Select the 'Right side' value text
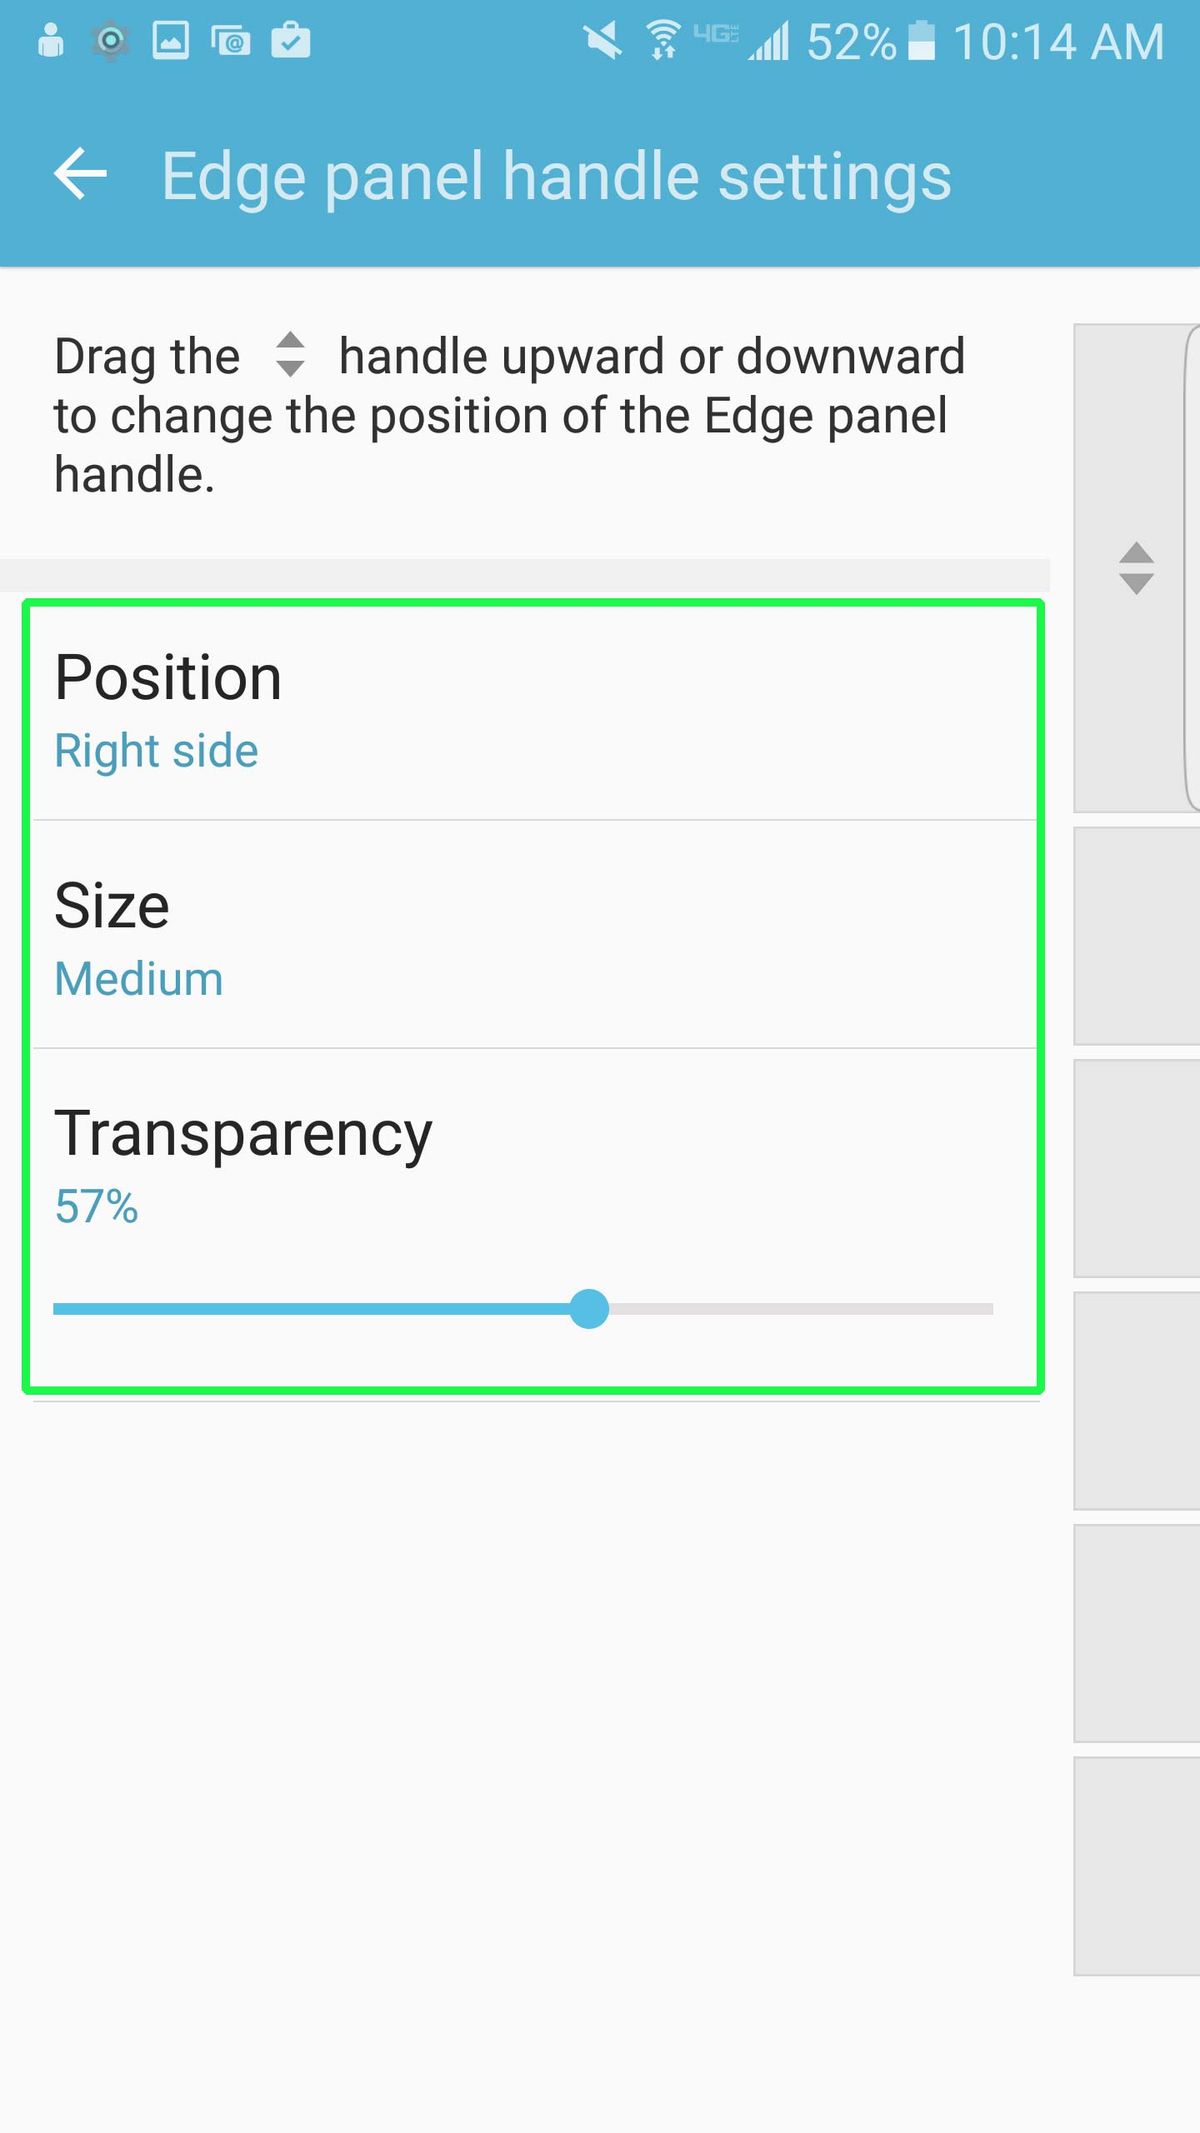The width and height of the screenshot is (1200, 2133). point(155,749)
